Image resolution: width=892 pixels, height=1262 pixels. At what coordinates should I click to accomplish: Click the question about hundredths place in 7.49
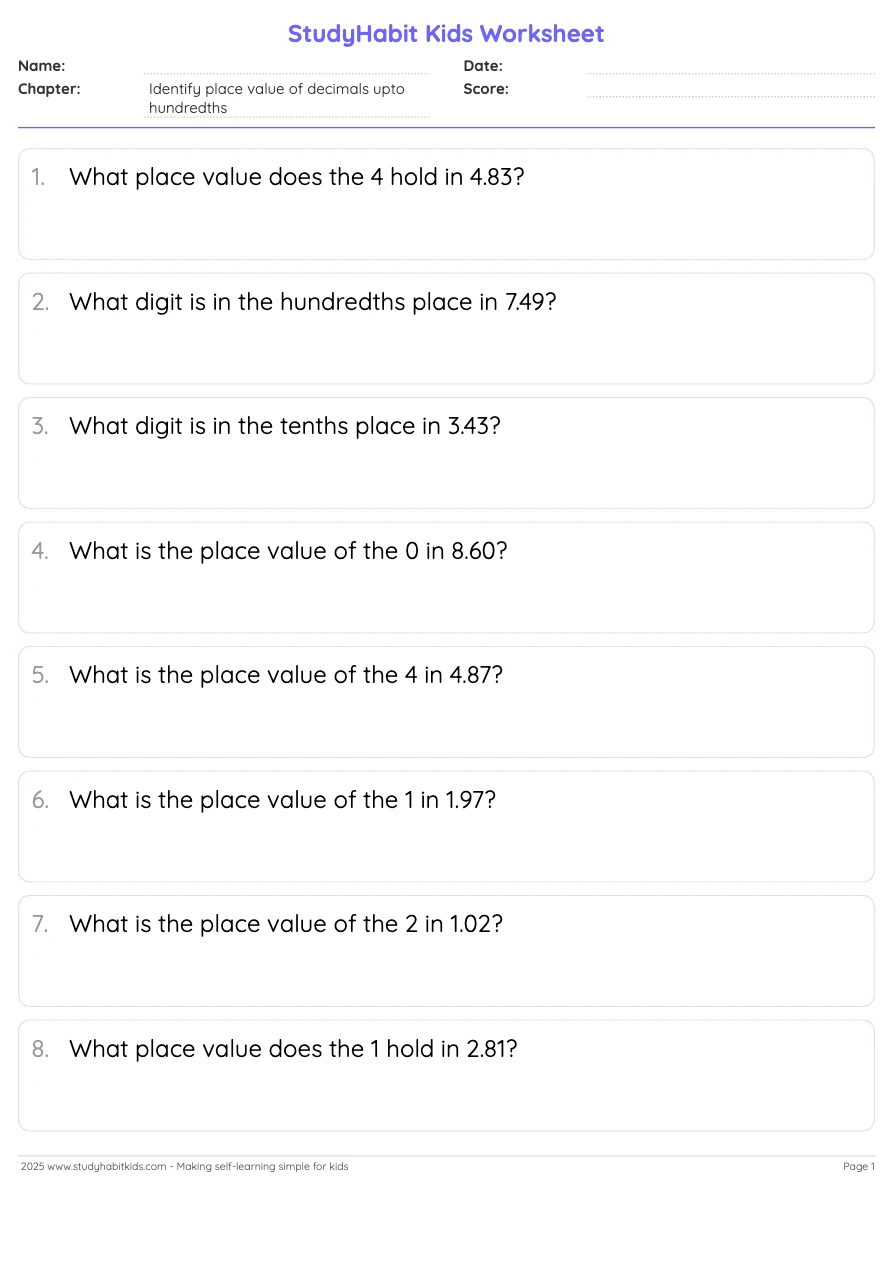[x=312, y=302]
